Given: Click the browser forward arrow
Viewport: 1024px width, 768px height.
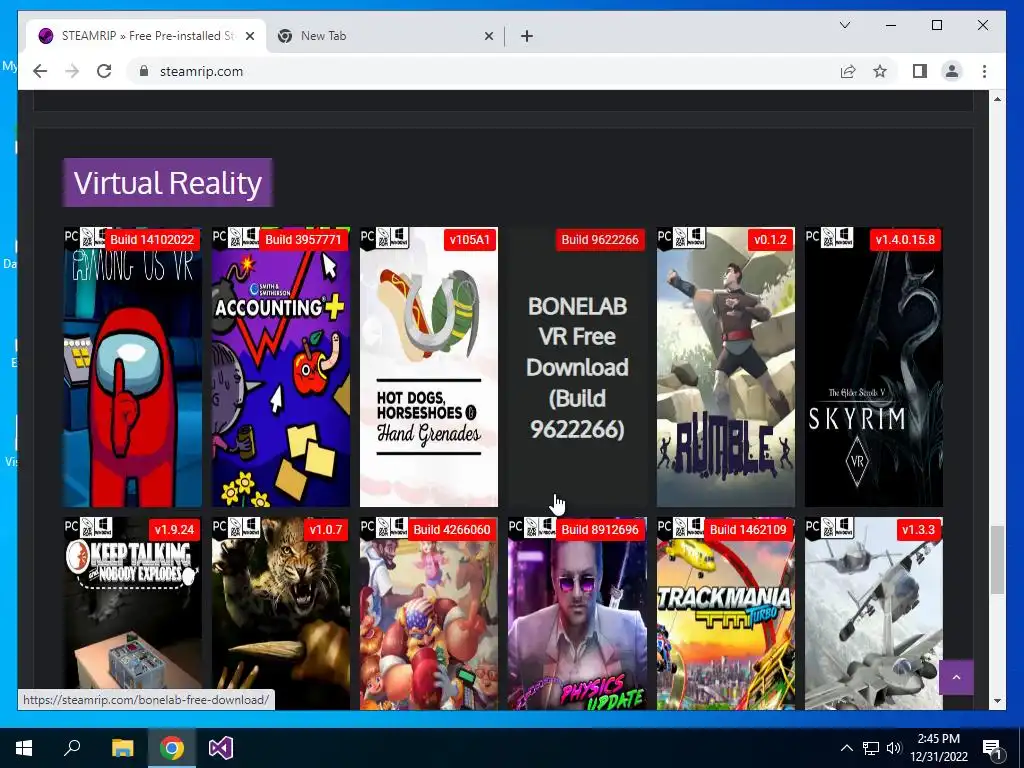Looking at the screenshot, I should (72, 71).
